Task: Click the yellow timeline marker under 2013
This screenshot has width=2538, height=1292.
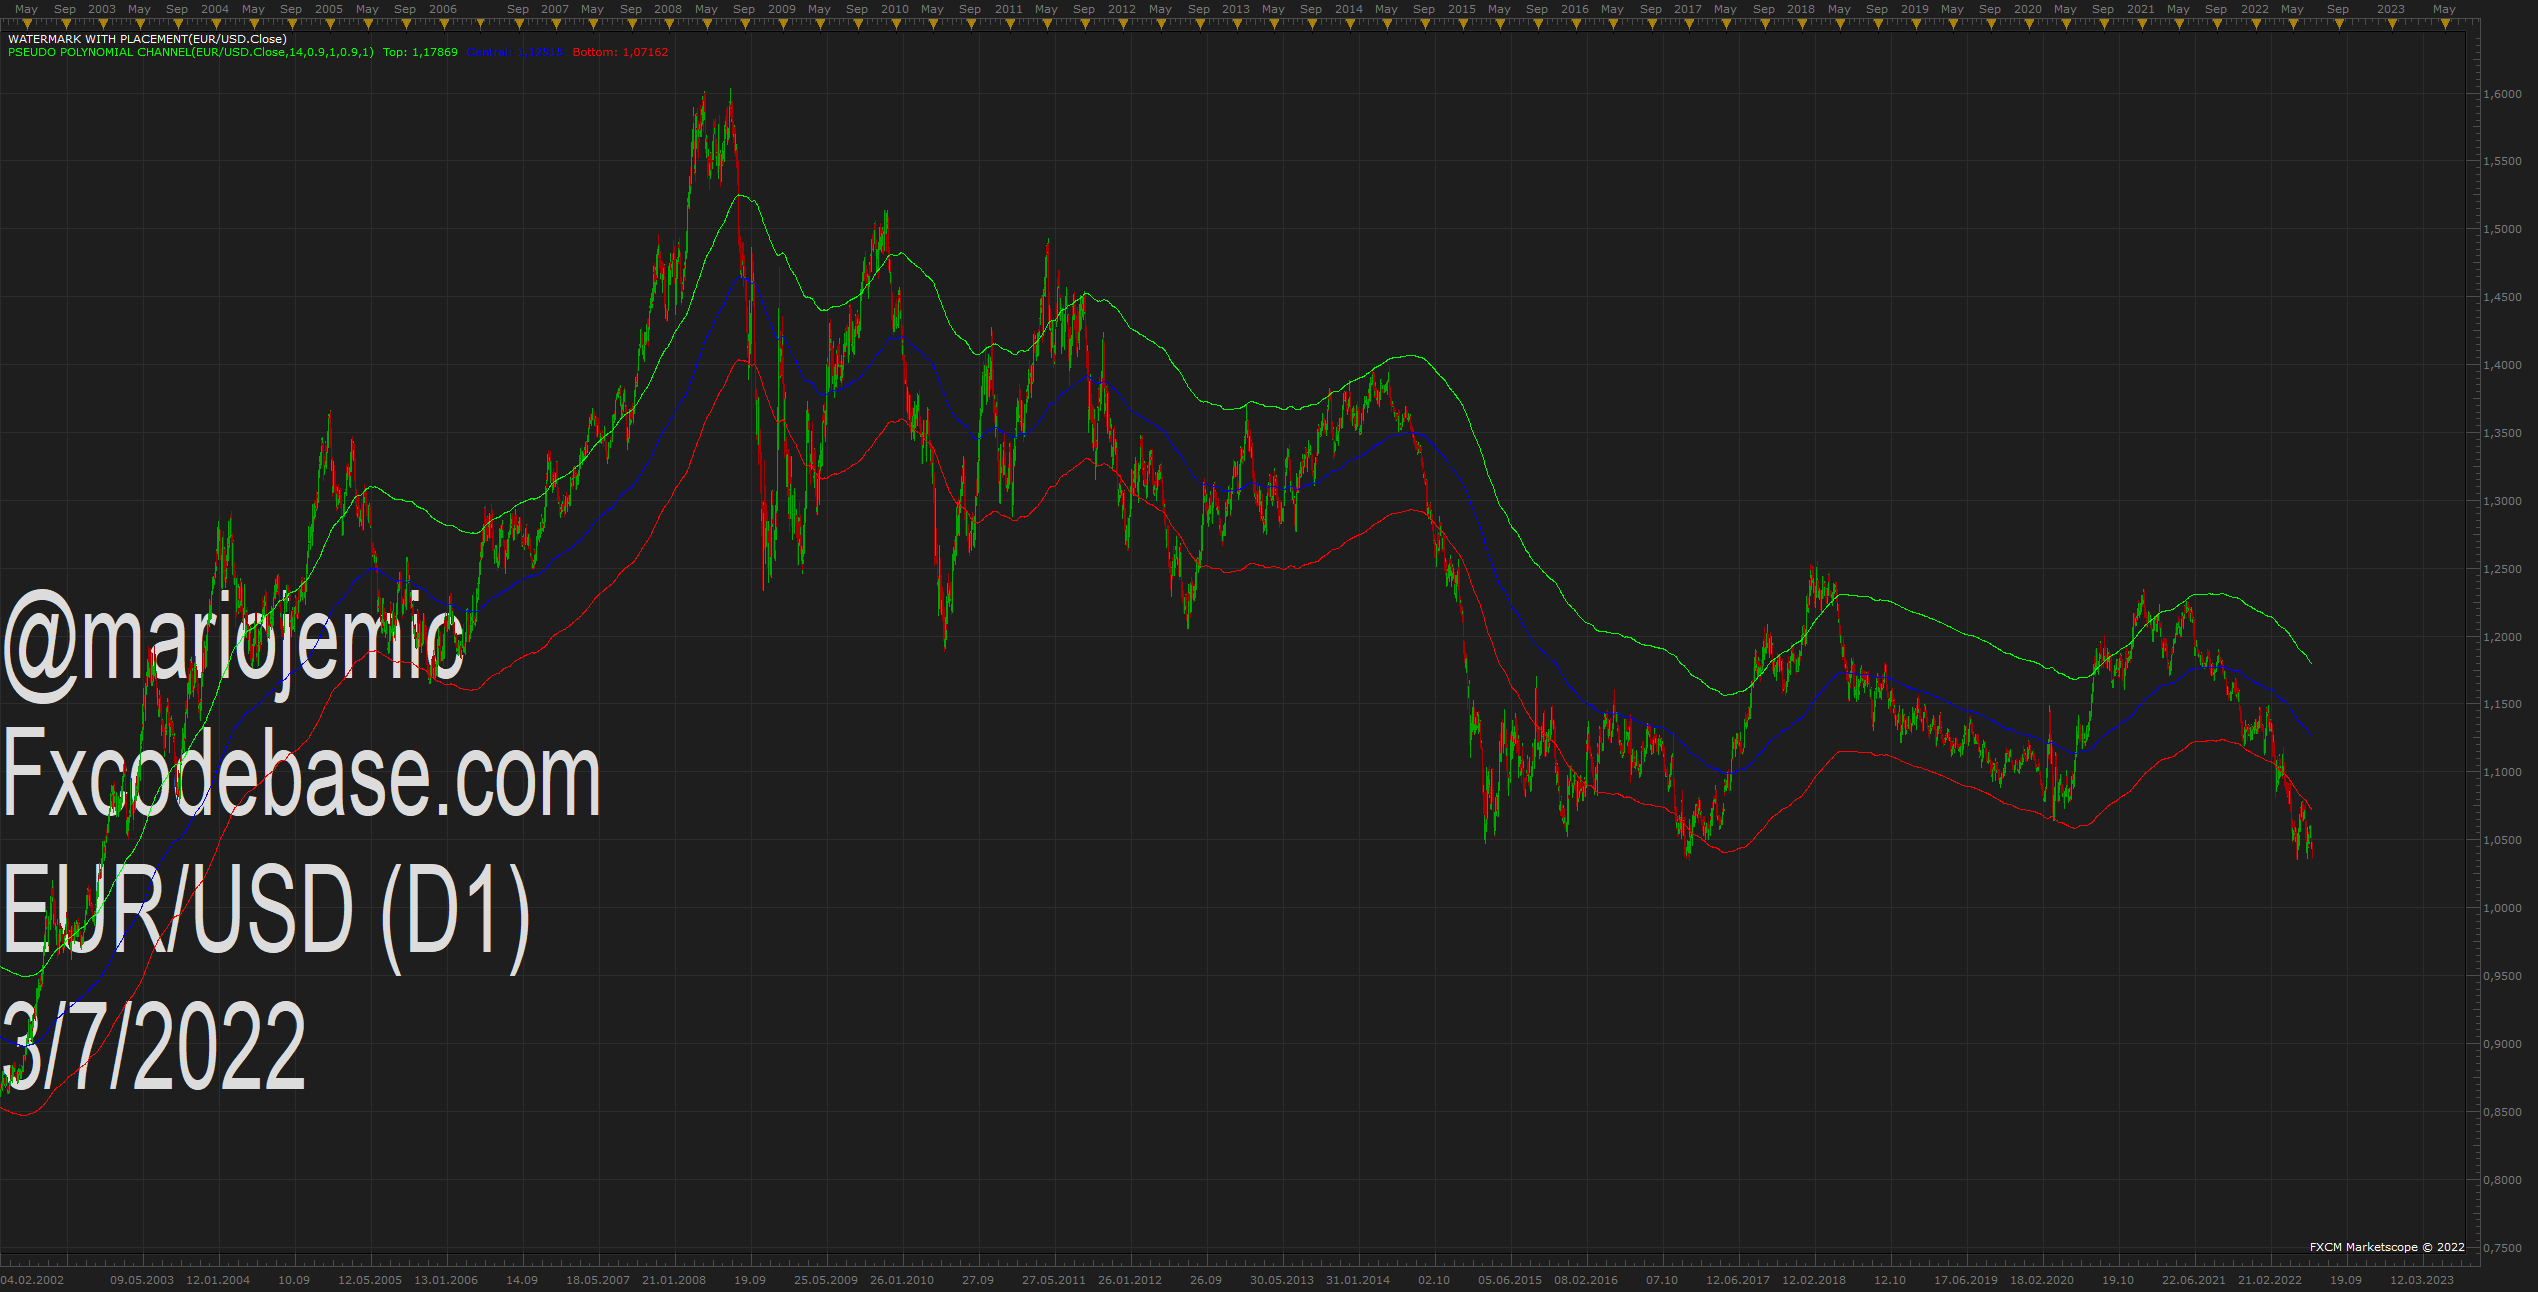Action: pos(1237,23)
